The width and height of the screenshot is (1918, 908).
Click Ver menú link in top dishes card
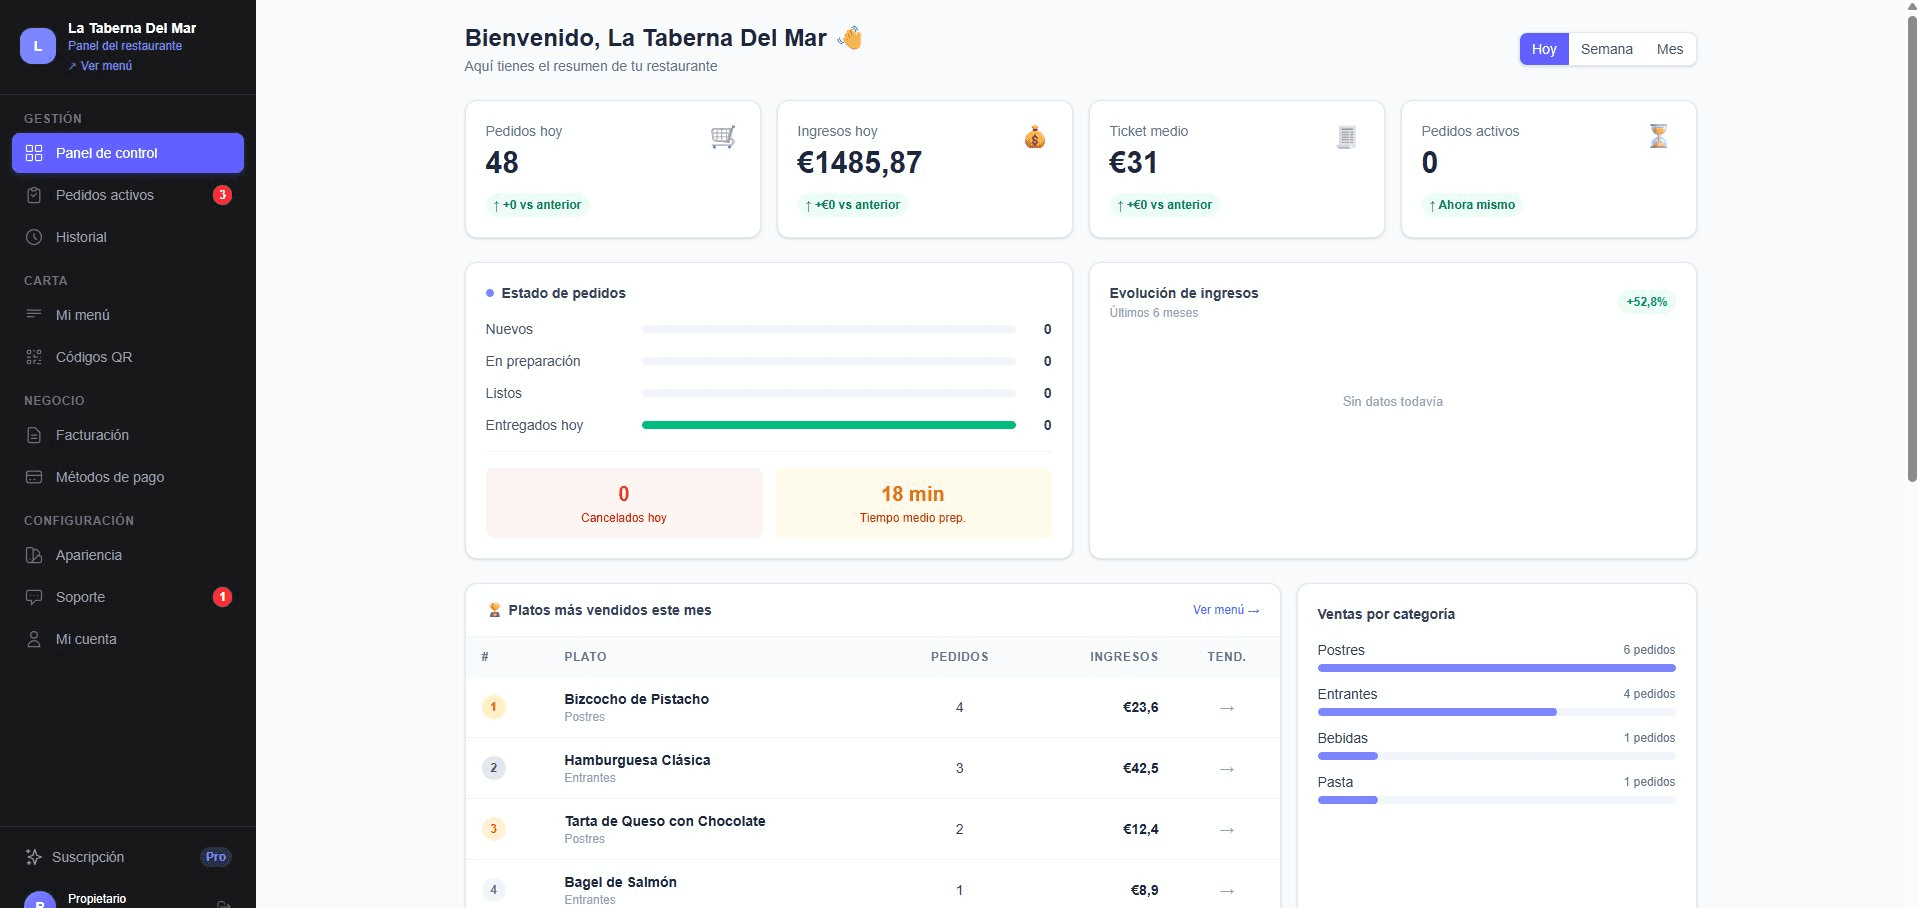(x=1226, y=610)
